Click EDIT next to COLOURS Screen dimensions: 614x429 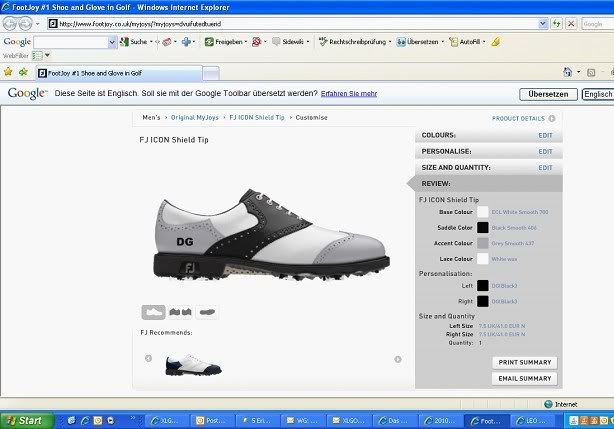545,135
